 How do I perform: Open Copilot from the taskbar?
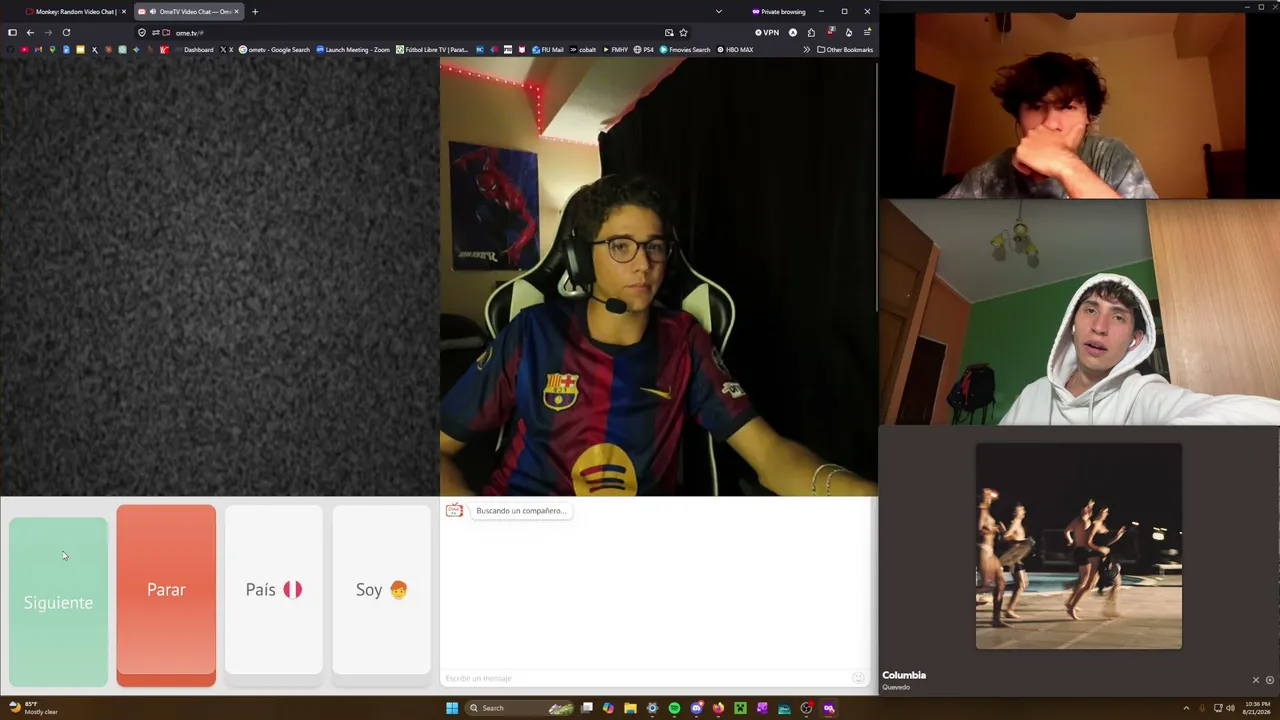[x=608, y=708]
